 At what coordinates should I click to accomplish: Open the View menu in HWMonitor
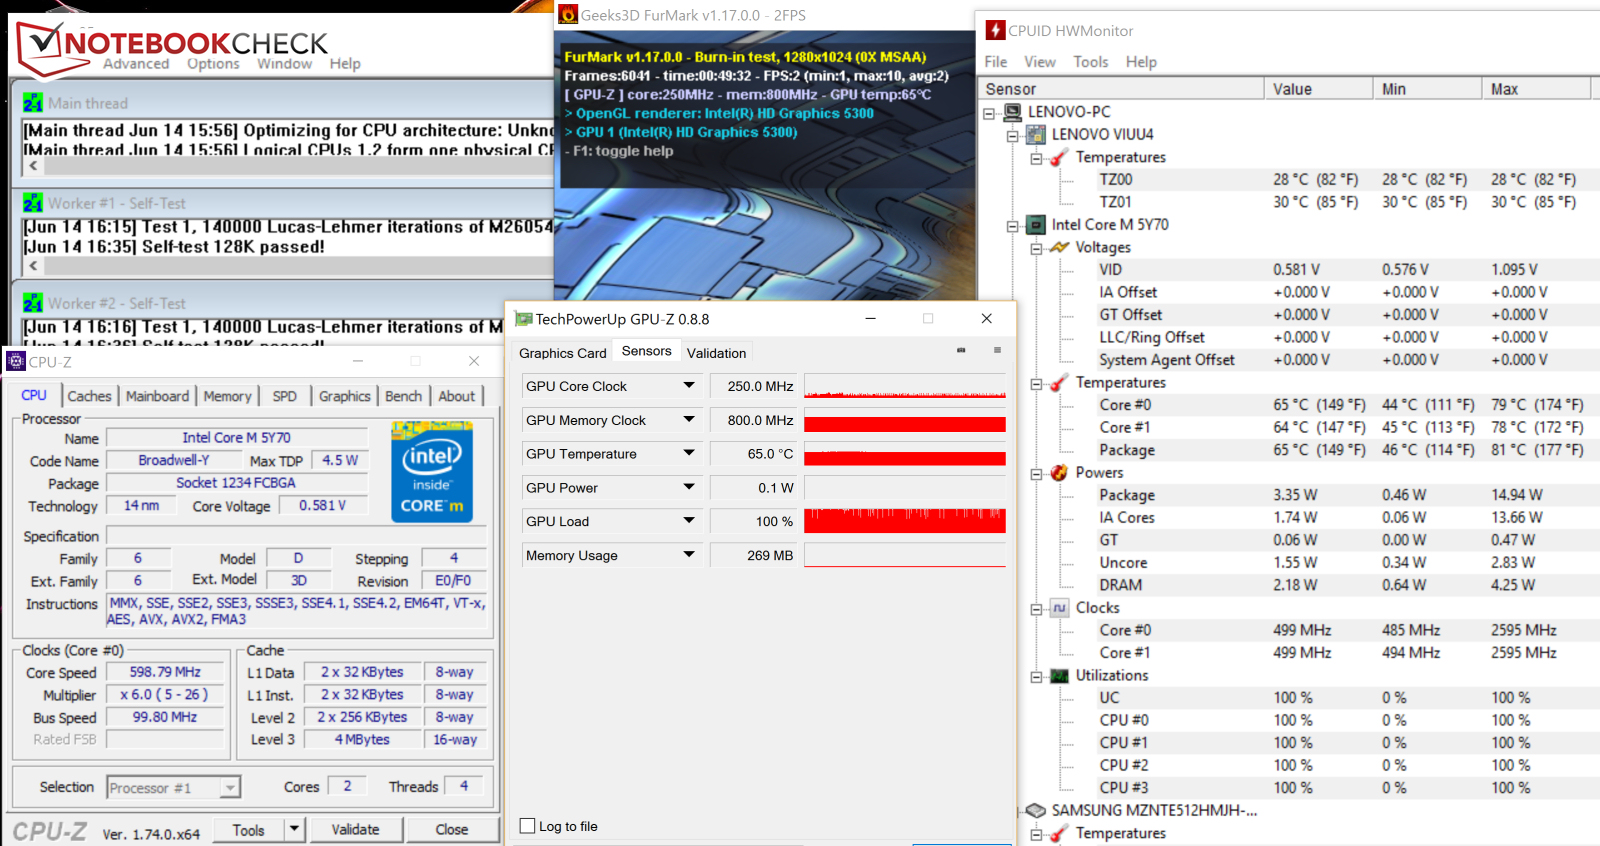point(1039,62)
